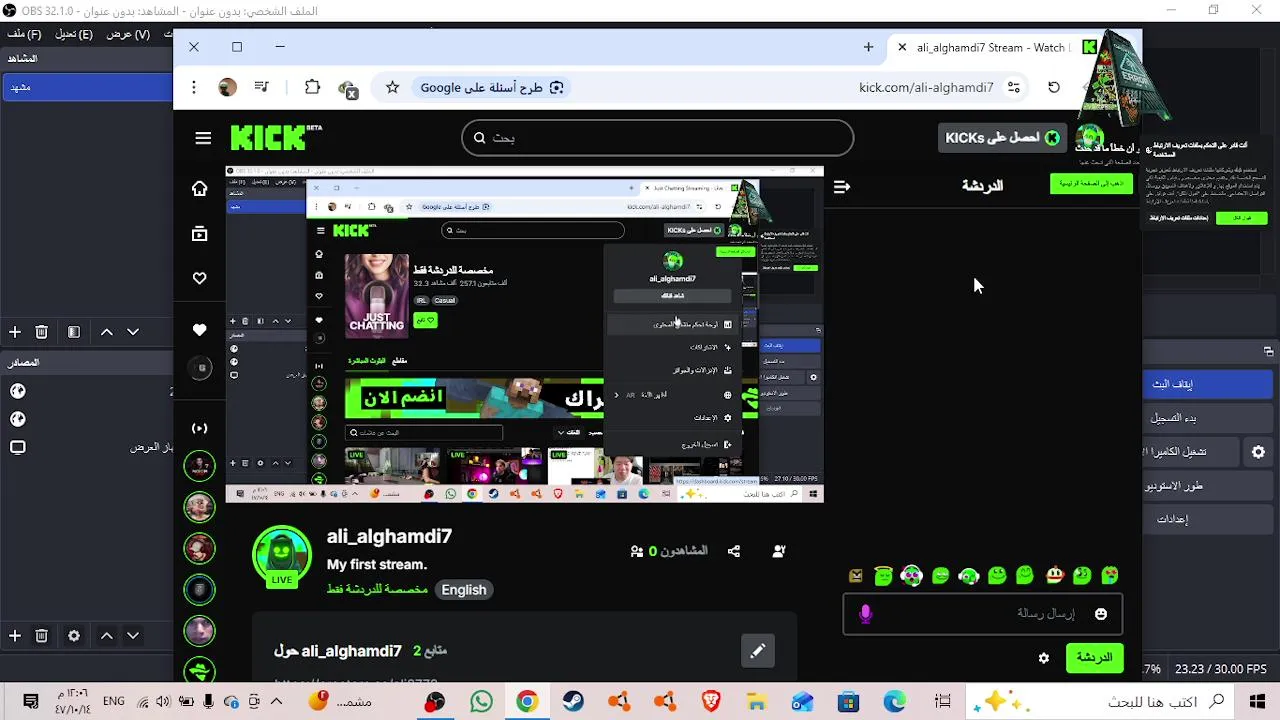
Task: Move the selected scene up
Action: [x=107, y=332]
